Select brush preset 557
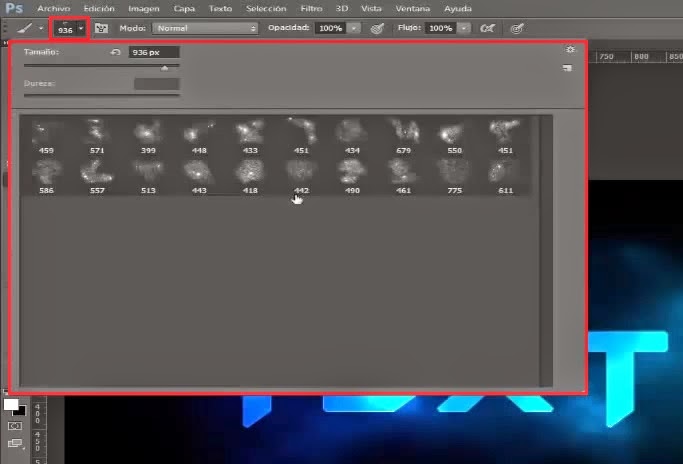This screenshot has width=683, height=464. click(x=97, y=176)
